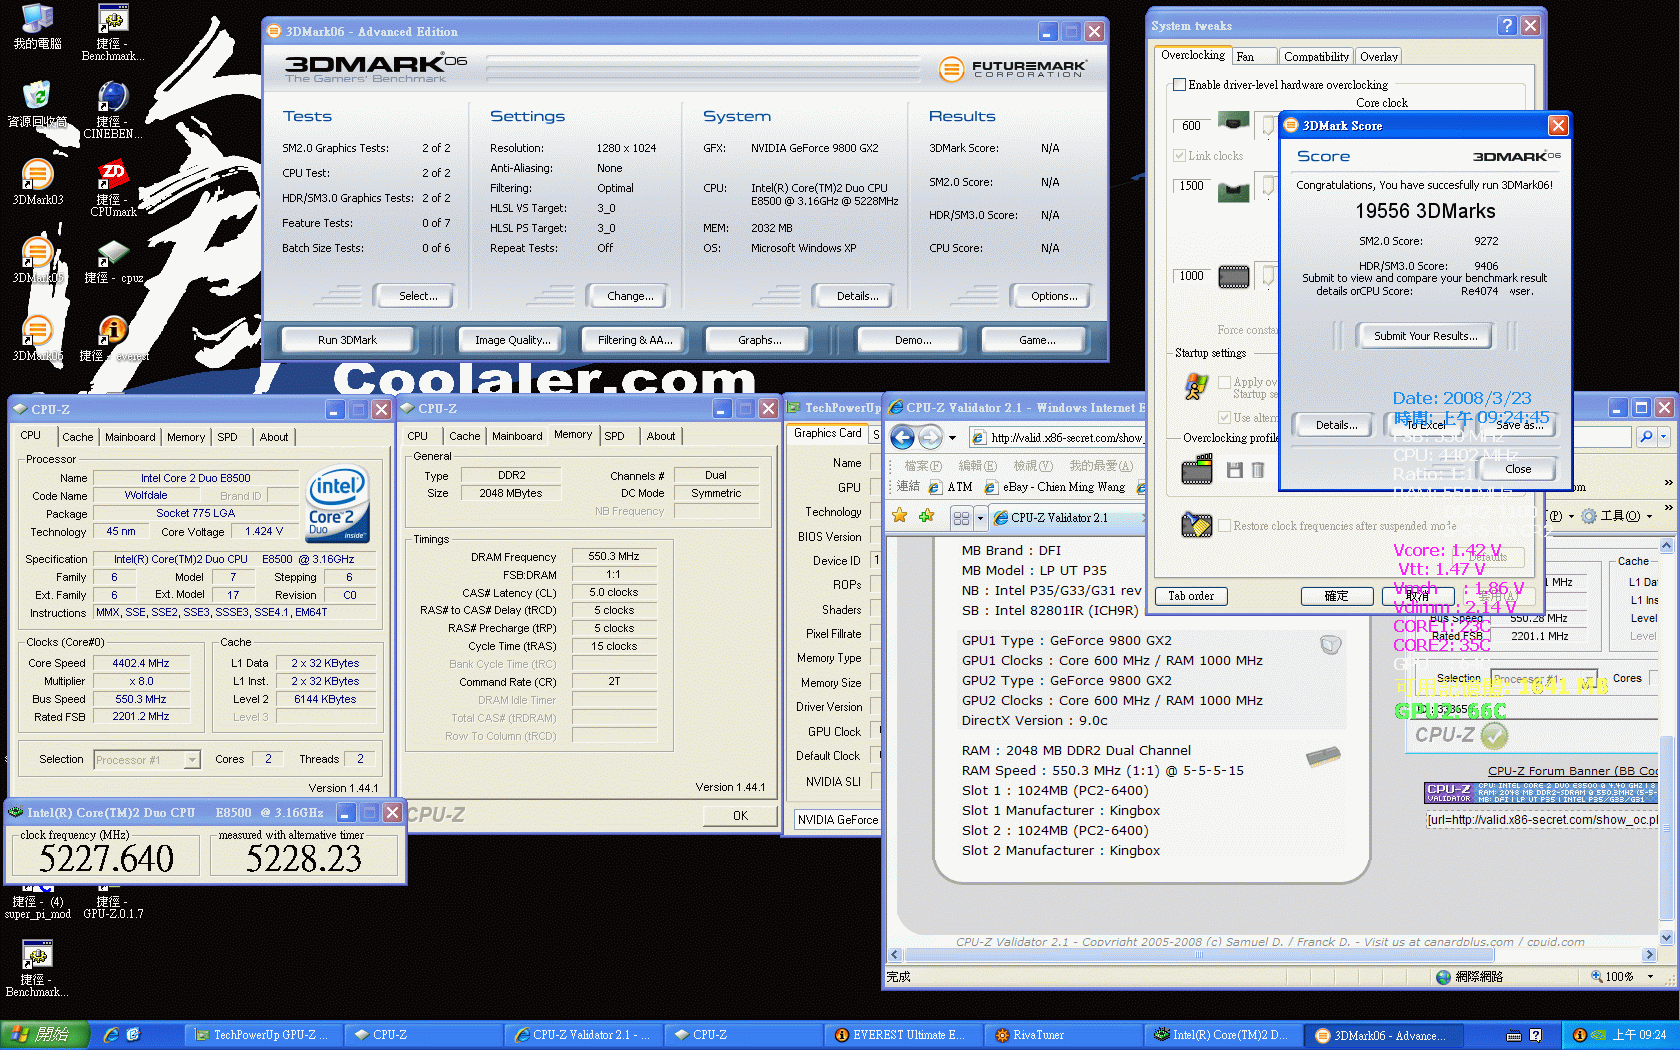Screen dimensions: 1680x1050
Task: Switch to the SPD tab in the memory CPU-Z window
Action: (614, 436)
